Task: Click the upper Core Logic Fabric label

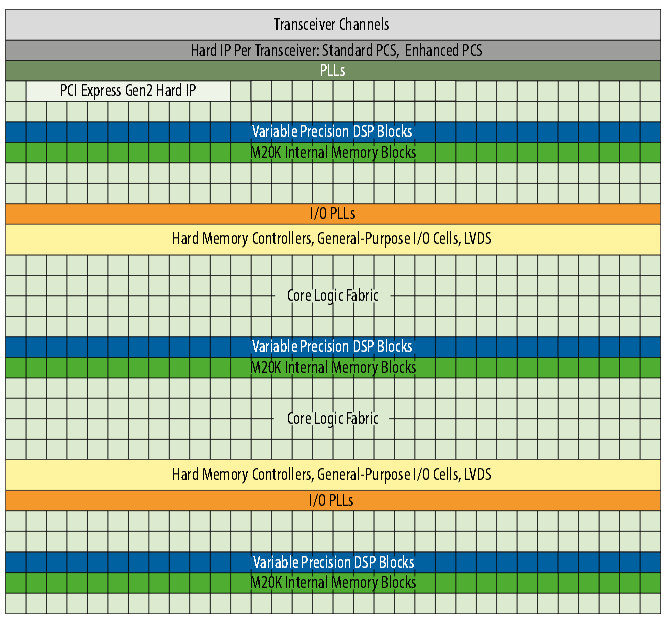Action: click(x=333, y=296)
